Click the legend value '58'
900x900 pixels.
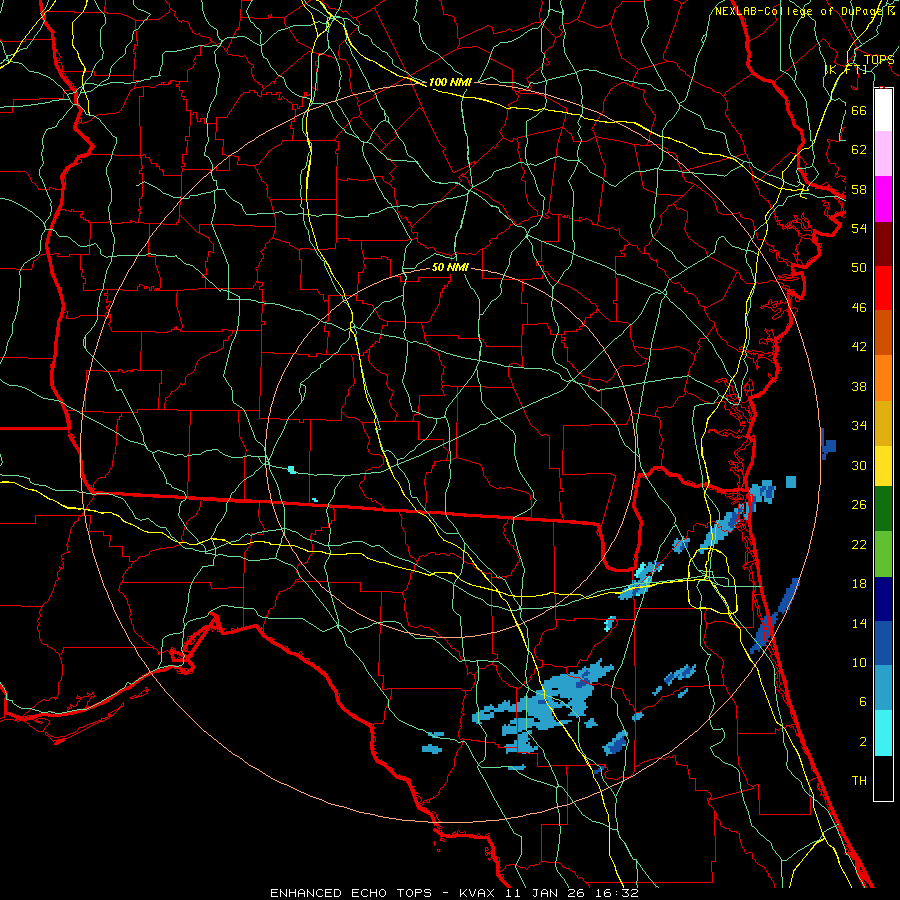click(859, 189)
